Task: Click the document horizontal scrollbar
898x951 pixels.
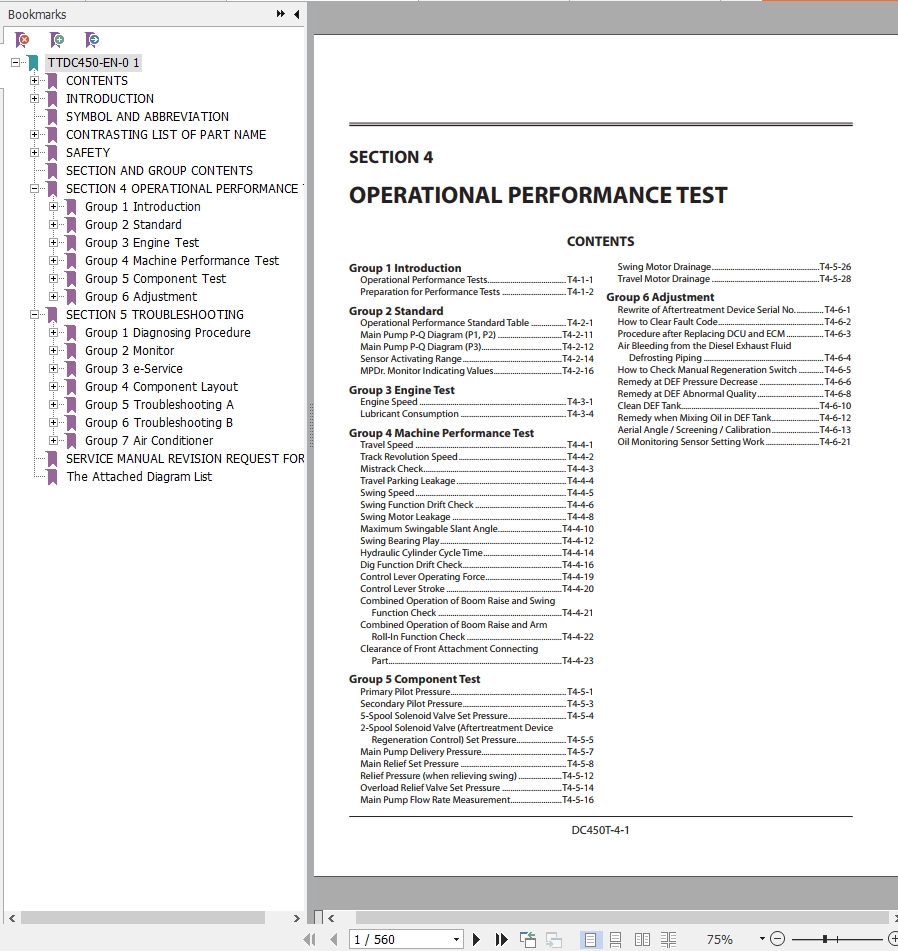Action: (622, 918)
